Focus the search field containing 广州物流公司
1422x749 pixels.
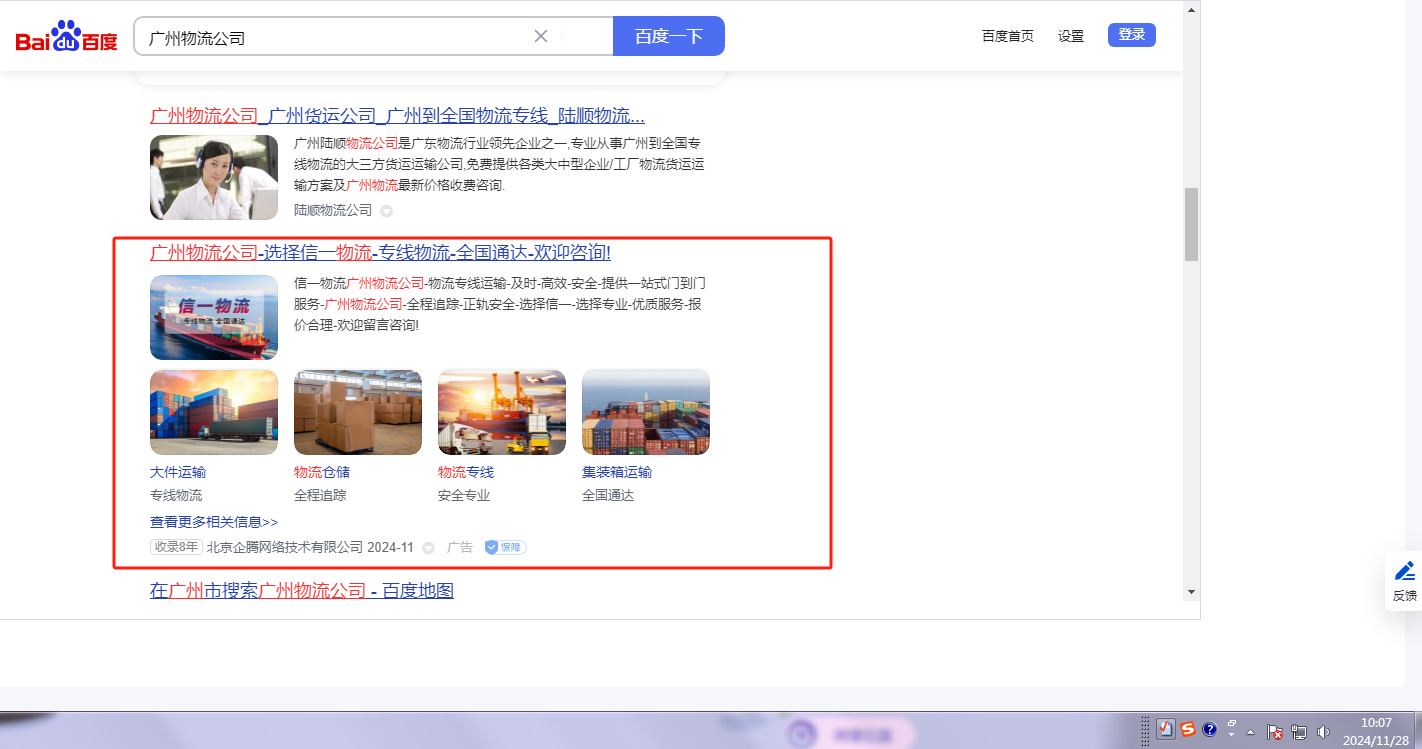click(335, 37)
